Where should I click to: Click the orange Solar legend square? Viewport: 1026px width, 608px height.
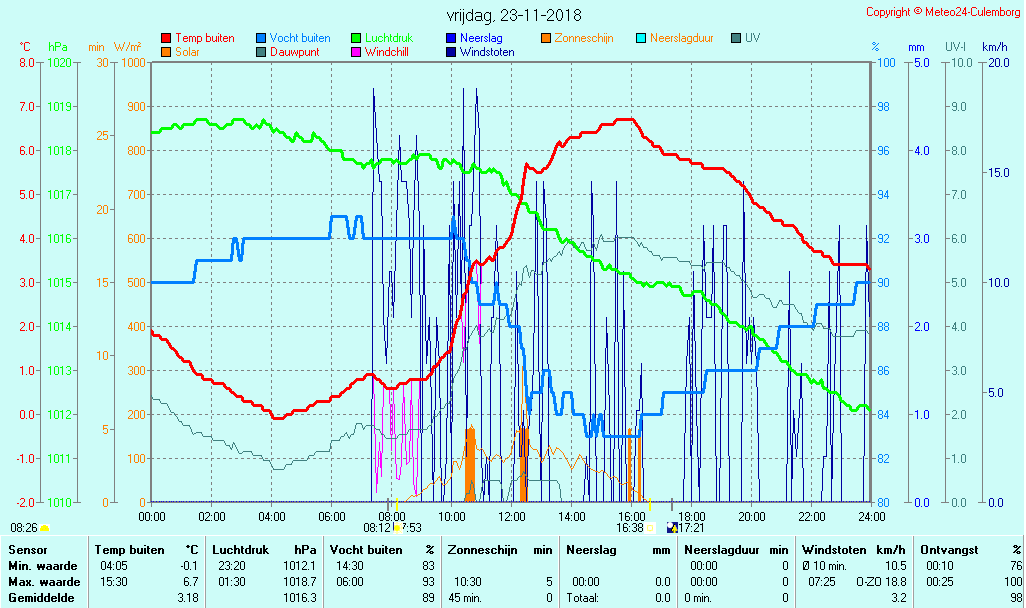pos(166,52)
